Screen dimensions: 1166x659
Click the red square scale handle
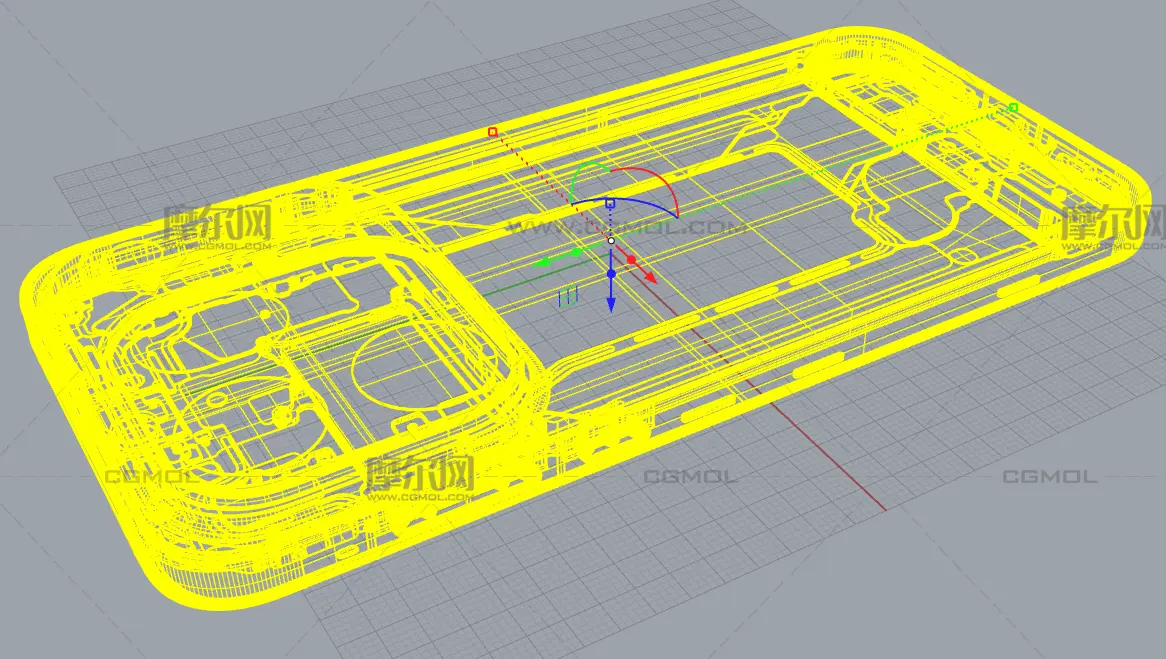pos(492,132)
